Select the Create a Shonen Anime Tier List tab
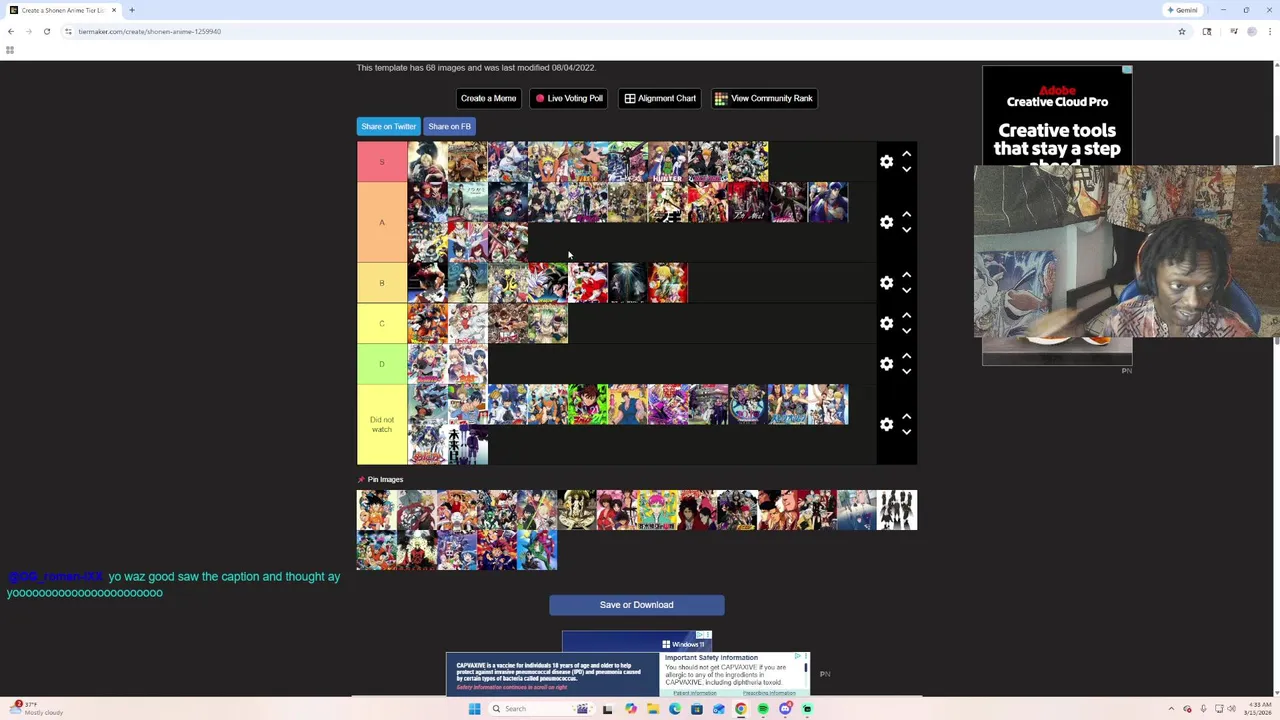This screenshot has height=720, width=1280. [x=62, y=10]
